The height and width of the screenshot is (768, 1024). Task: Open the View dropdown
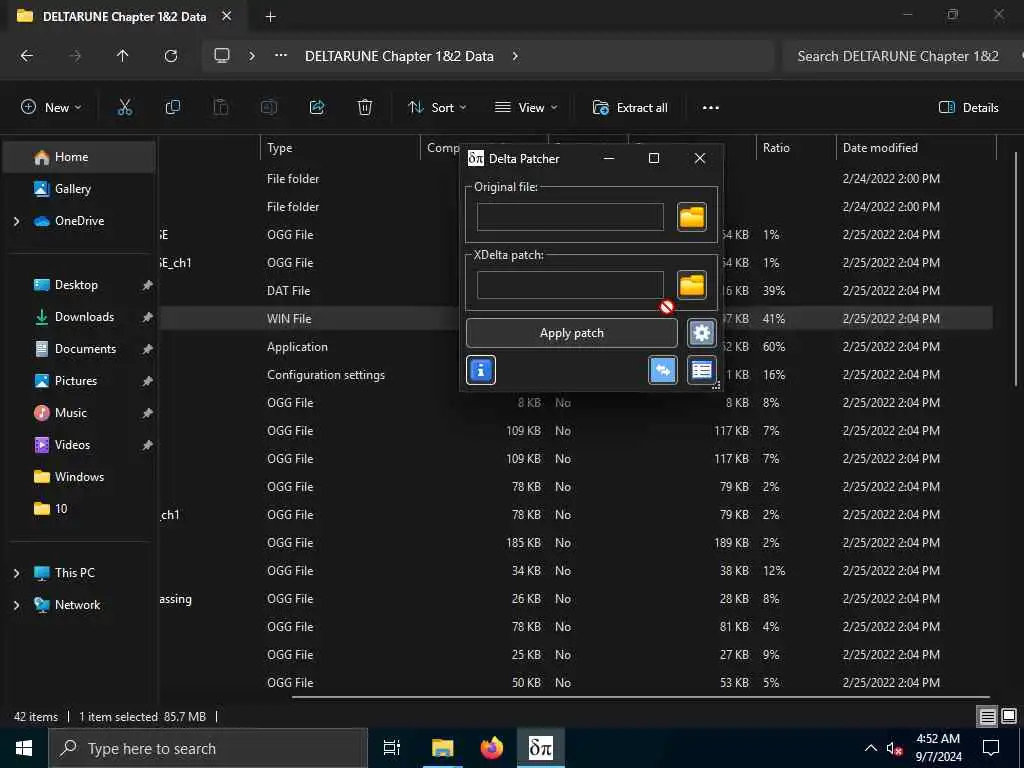[x=526, y=108]
